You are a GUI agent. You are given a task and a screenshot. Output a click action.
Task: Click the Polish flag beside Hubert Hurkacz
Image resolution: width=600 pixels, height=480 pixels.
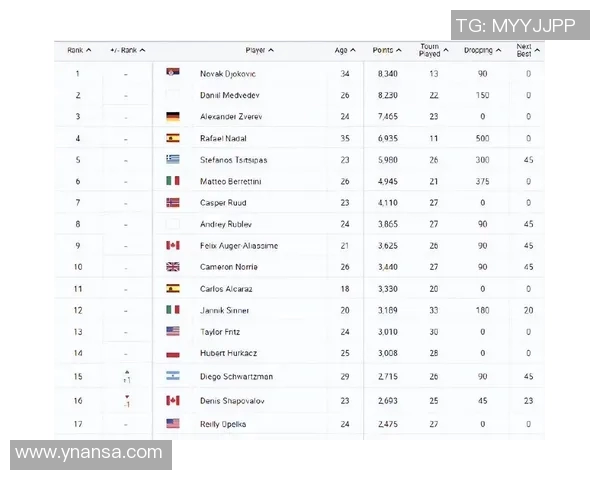point(172,353)
